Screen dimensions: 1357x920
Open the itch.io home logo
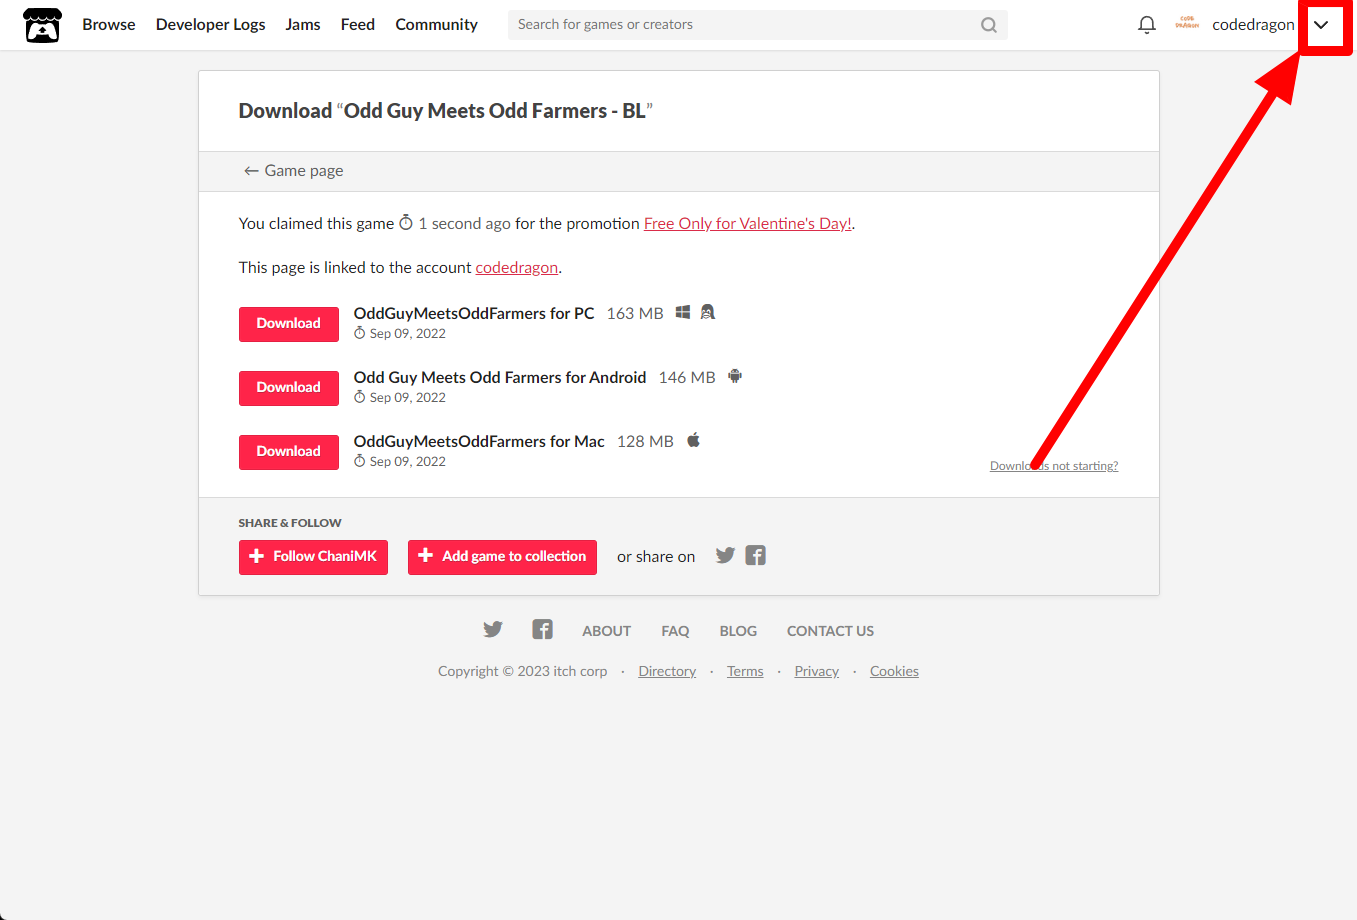(42, 25)
